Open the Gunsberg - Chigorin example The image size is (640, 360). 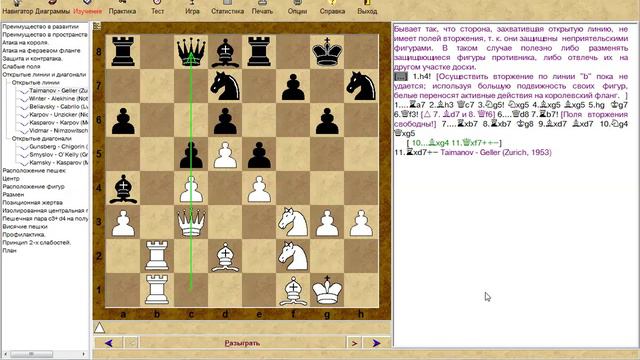58,147
